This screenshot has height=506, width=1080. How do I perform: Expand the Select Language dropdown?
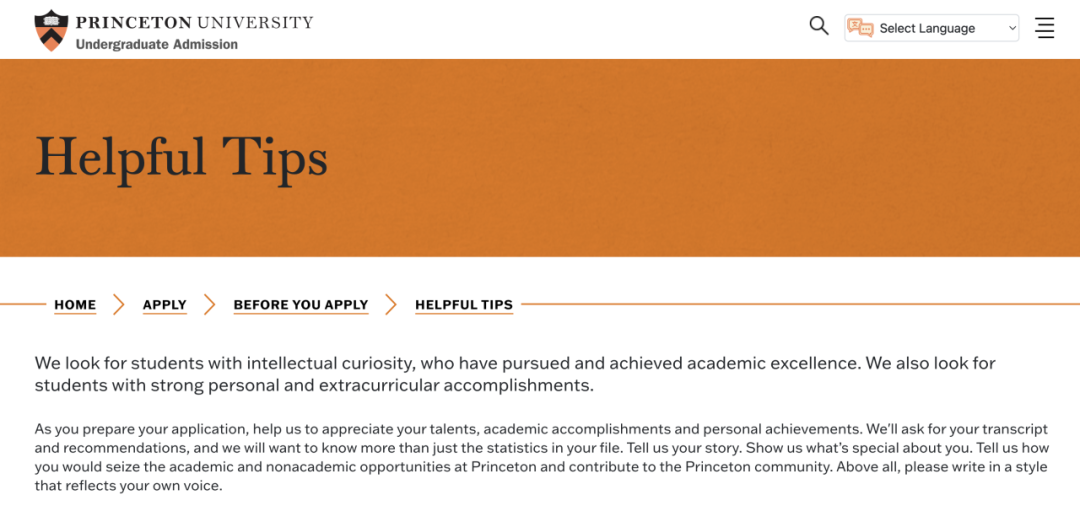[x=932, y=28]
